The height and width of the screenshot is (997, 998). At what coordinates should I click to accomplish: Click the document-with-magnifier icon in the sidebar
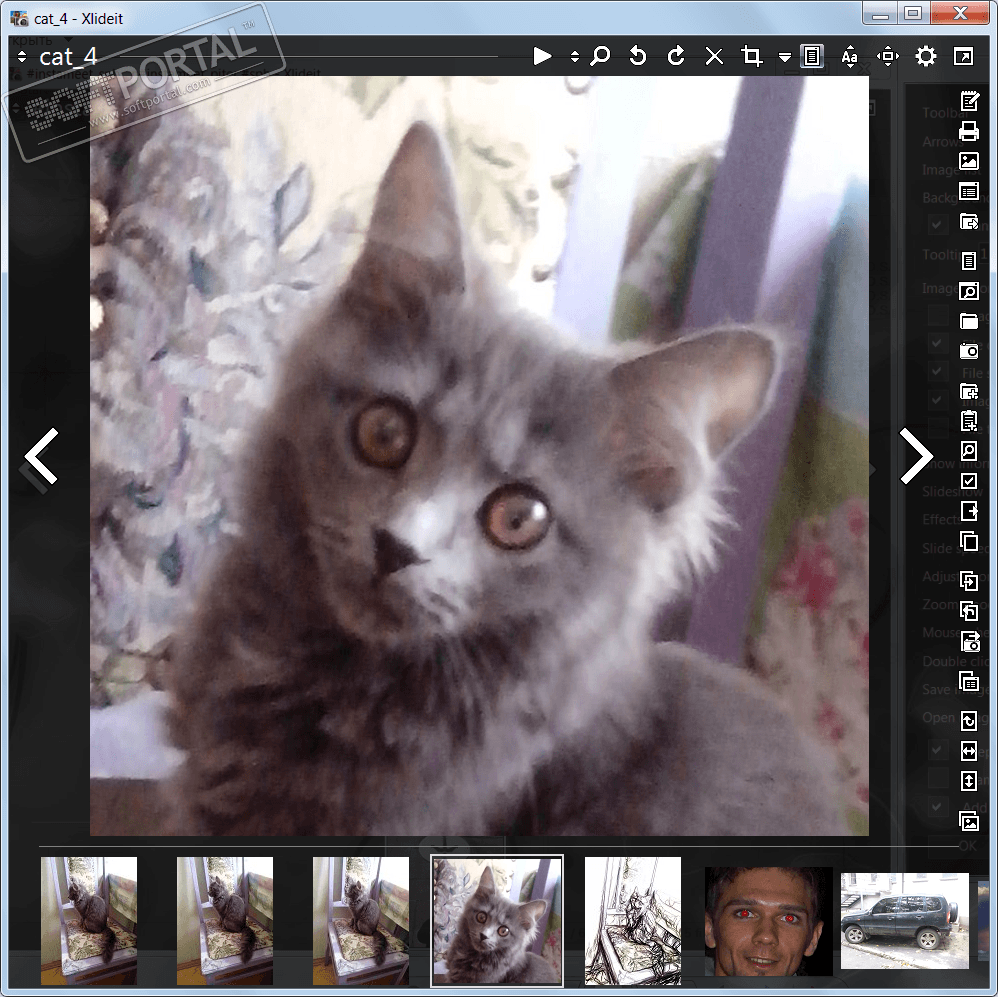tap(969, 451)
